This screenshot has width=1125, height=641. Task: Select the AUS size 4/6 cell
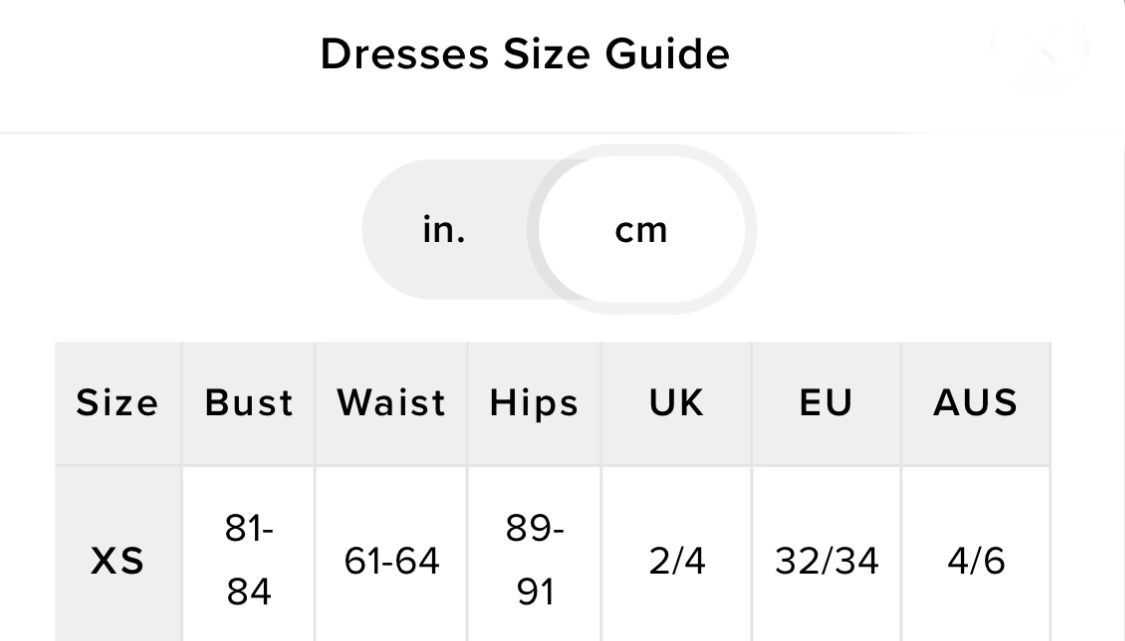pyautogui.click(x=975, y=562)
